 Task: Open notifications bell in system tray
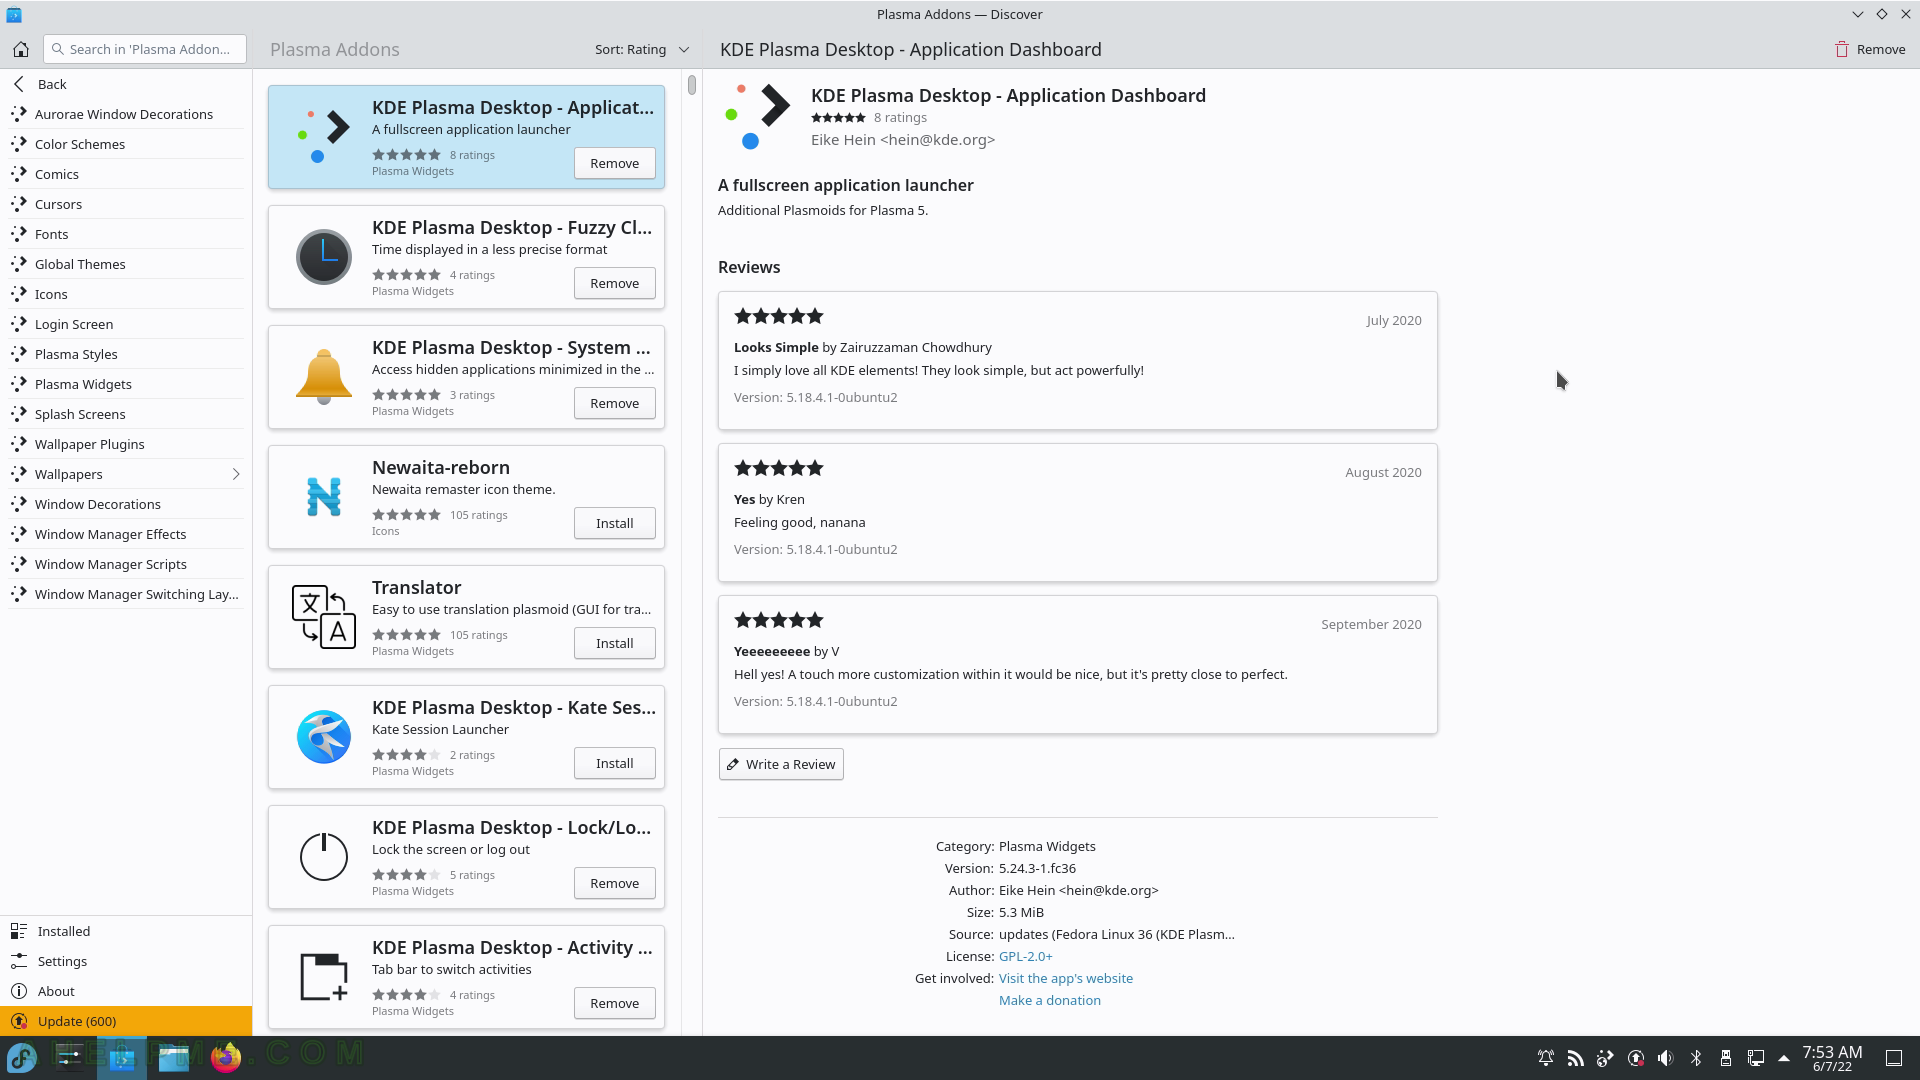(1546, 1058)
